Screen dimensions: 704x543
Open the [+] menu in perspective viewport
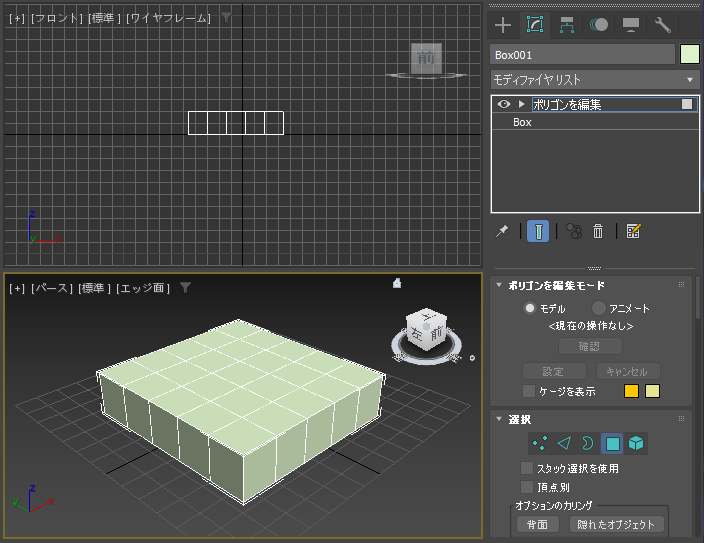point(17,288)
